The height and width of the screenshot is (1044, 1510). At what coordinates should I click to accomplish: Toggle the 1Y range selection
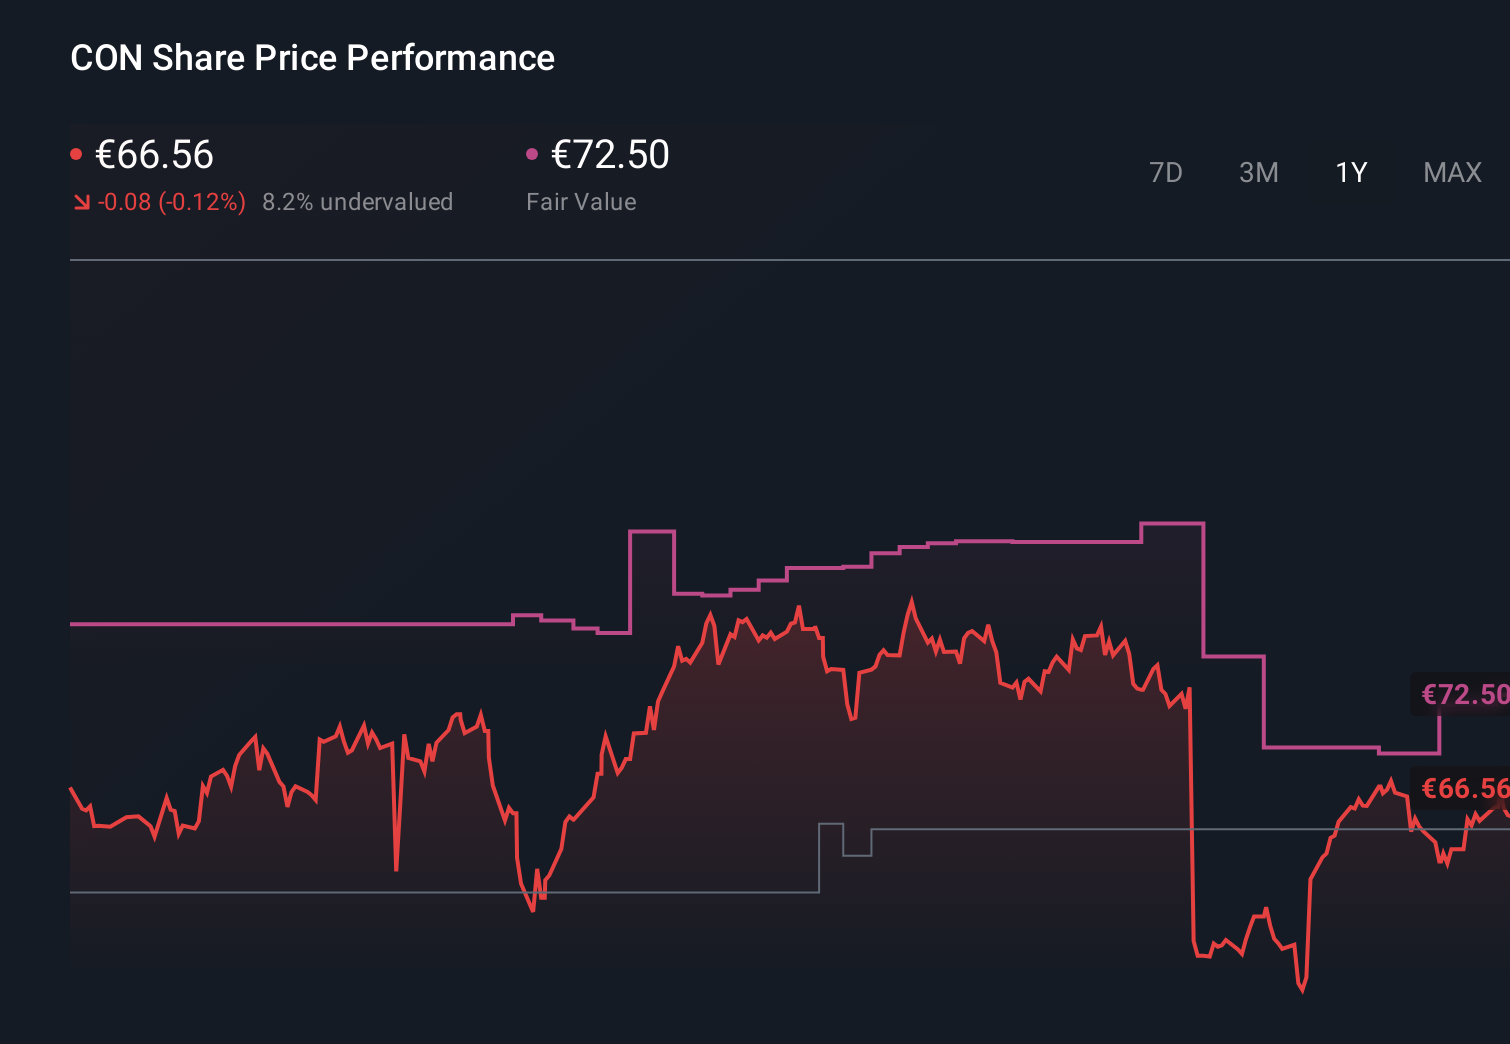click(1349, 172)
